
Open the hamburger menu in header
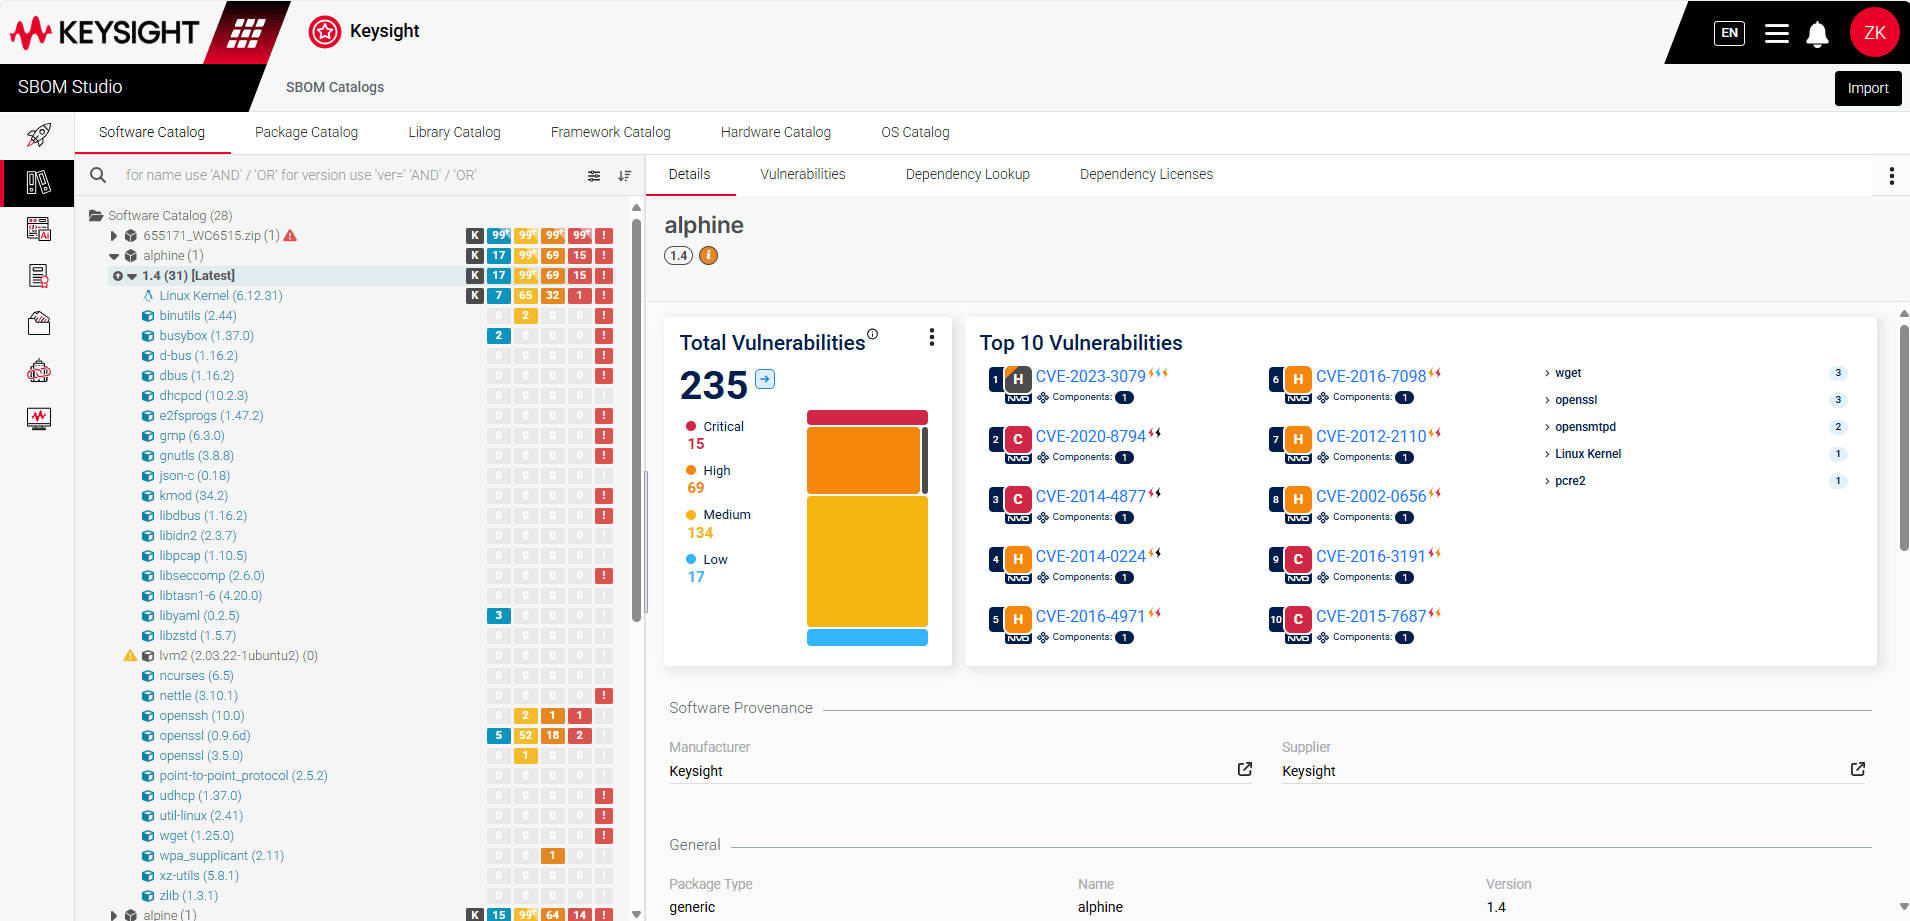coord(1776,34)
